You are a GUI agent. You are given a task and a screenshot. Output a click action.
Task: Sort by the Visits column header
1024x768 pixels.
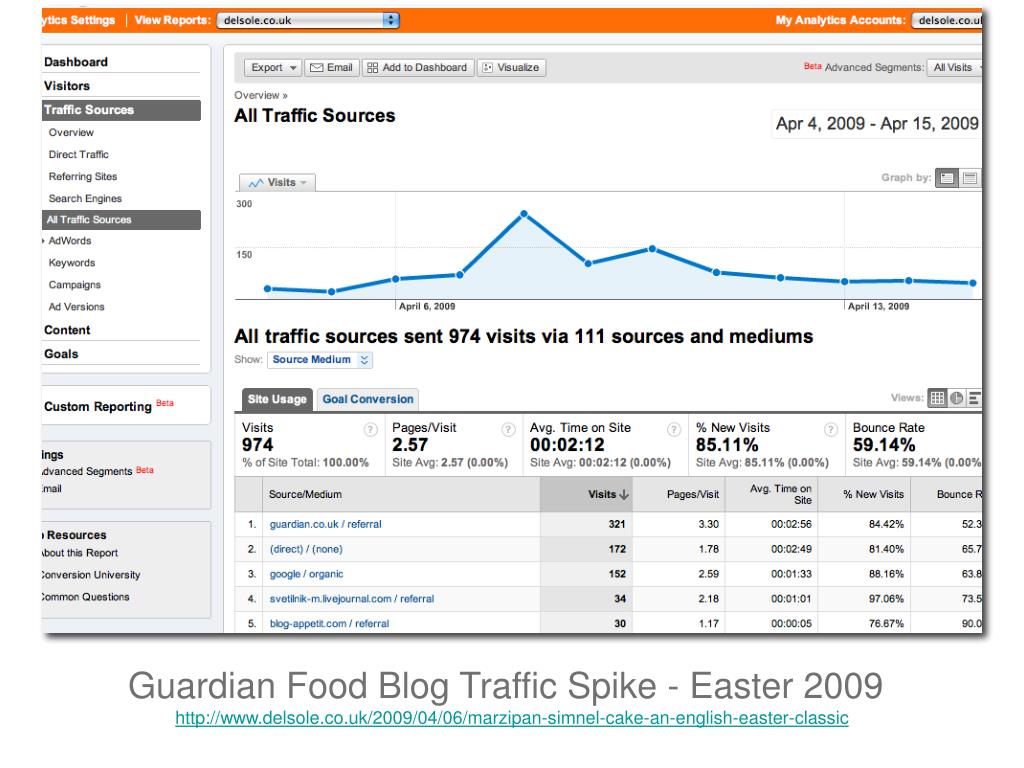click(x=586, y=494)
